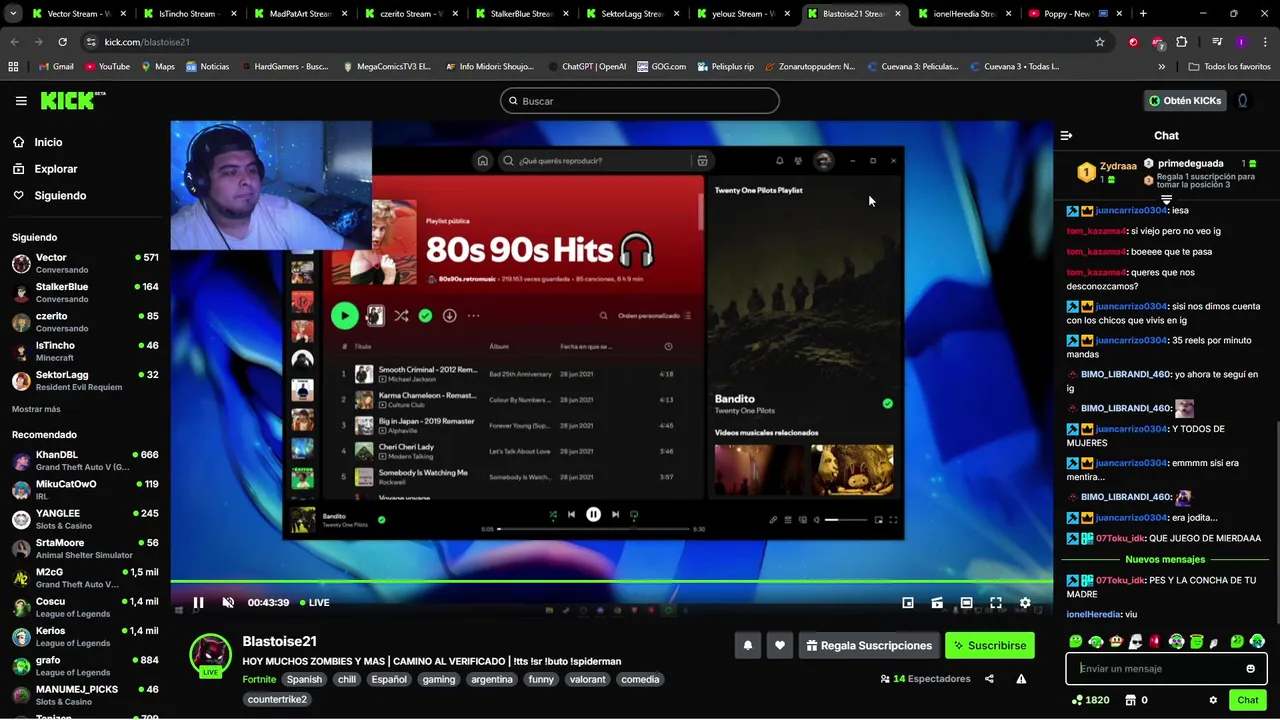Open new browser tab plus button

coord(1143,14)
